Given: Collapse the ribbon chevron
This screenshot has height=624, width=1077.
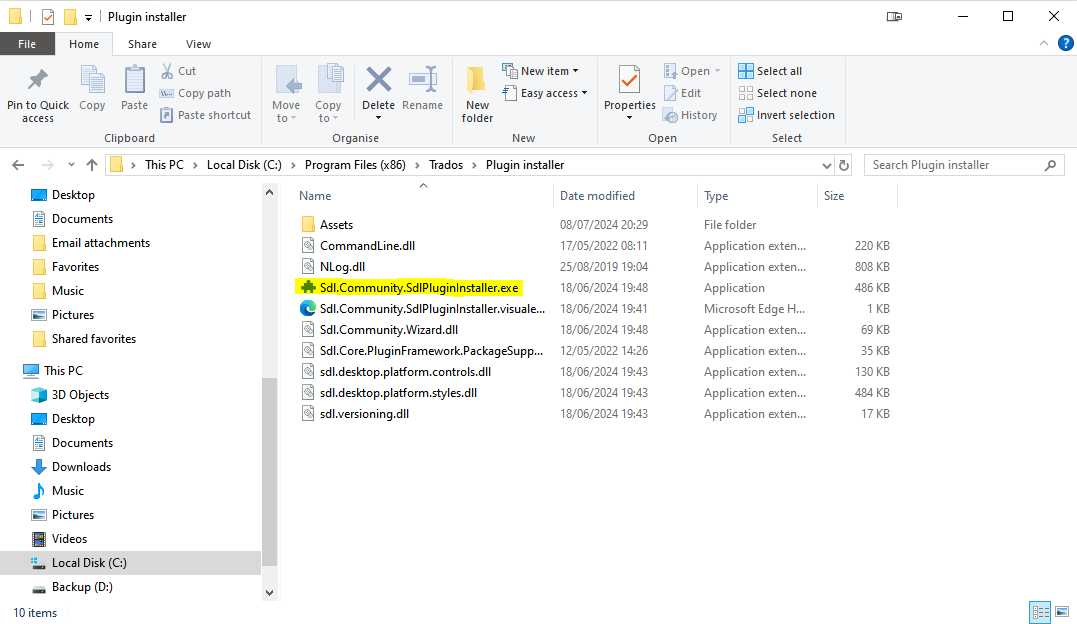Looking at the screenshot, I should (1044, 43).
